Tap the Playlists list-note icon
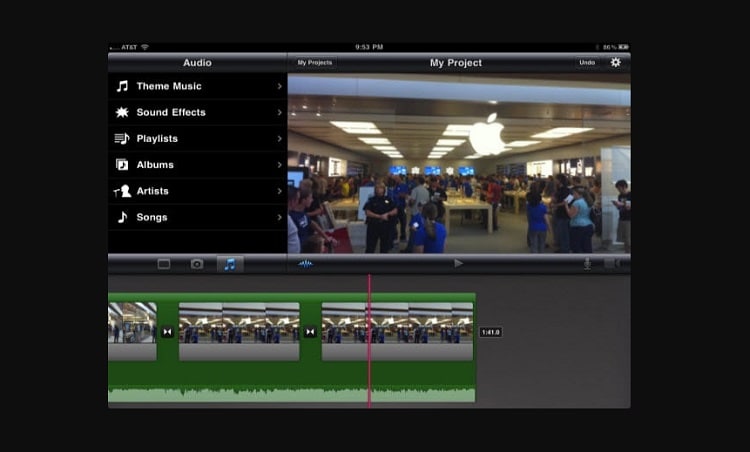750x452 pixels. click(122, 139)
